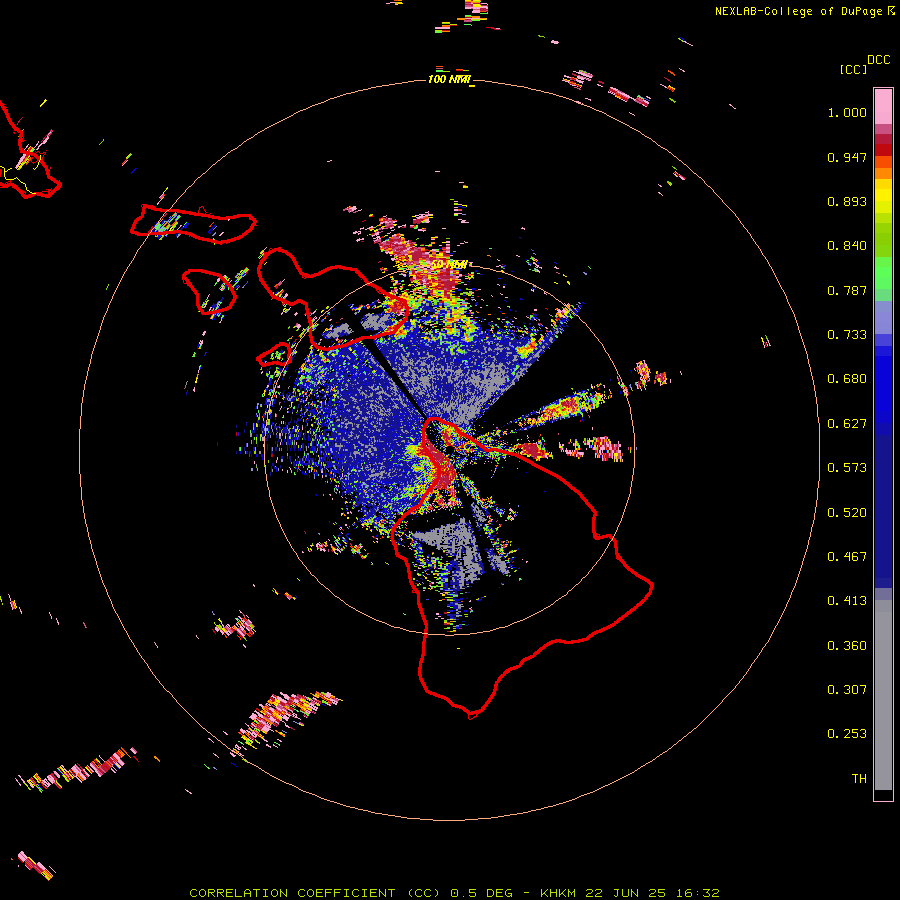
Task: Select the 0.893 color scale value
Action: 847,201
